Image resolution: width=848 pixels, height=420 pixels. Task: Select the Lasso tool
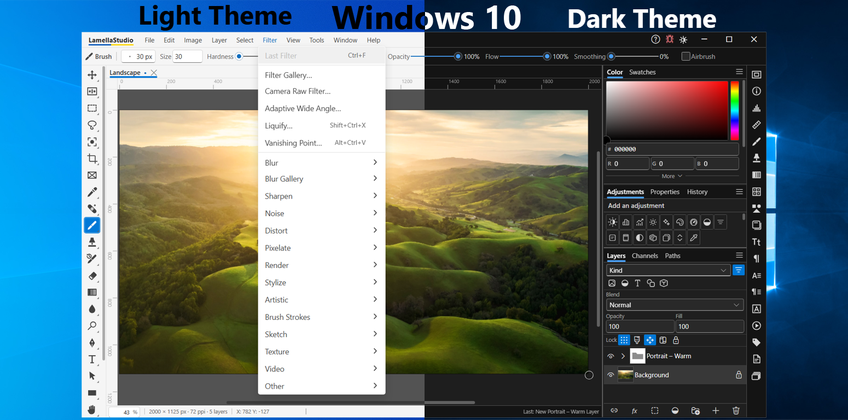[92, 125]
